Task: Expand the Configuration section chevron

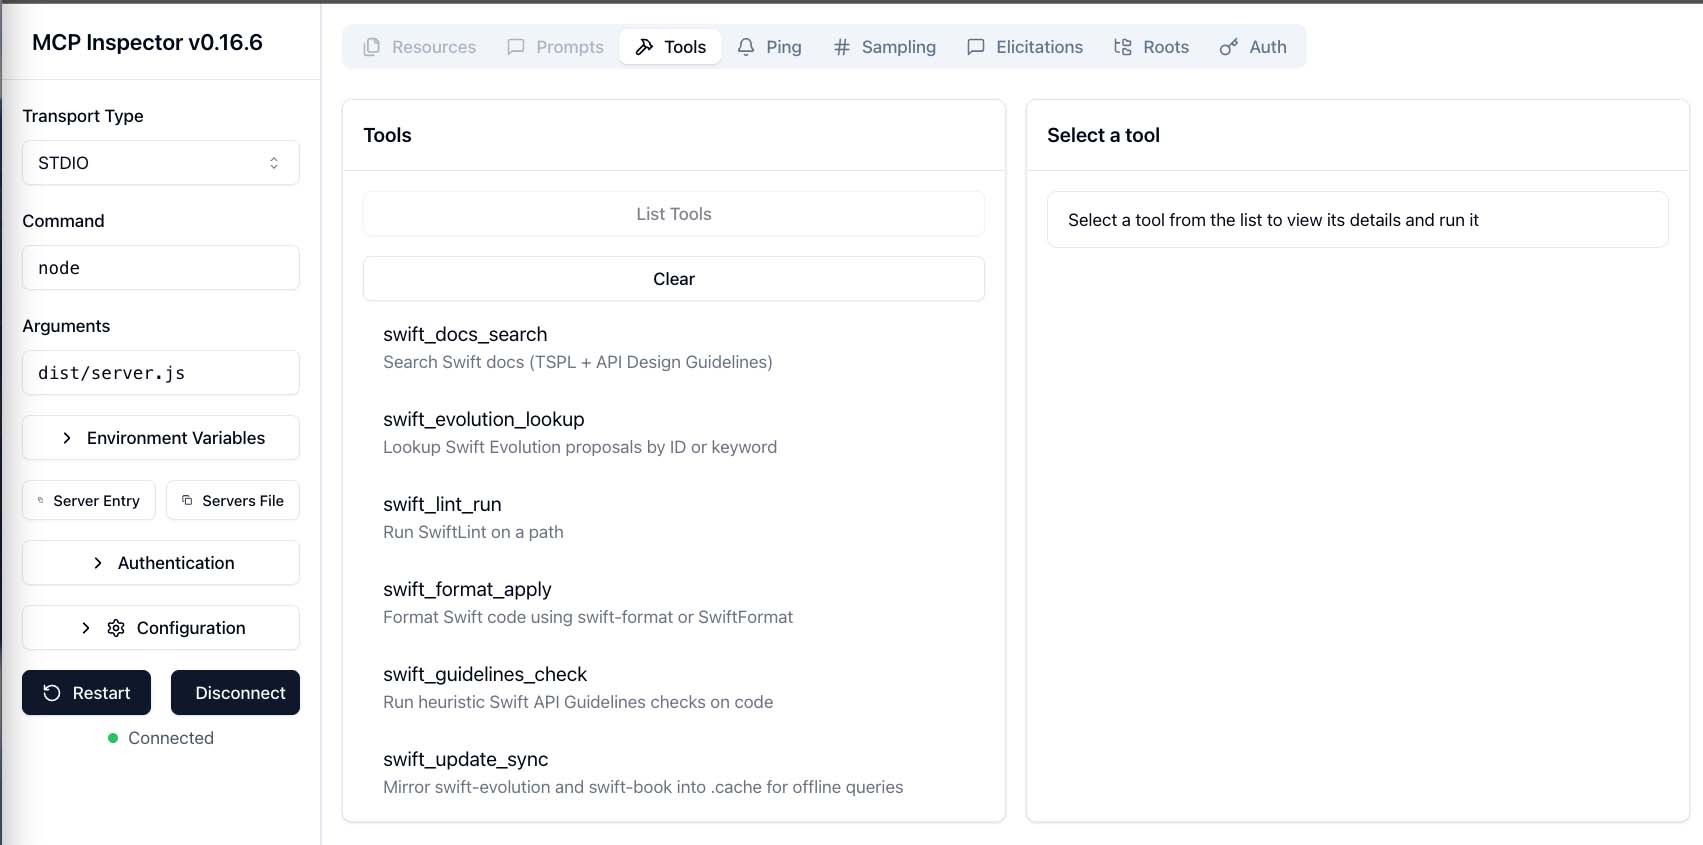Action: [86, 628]
